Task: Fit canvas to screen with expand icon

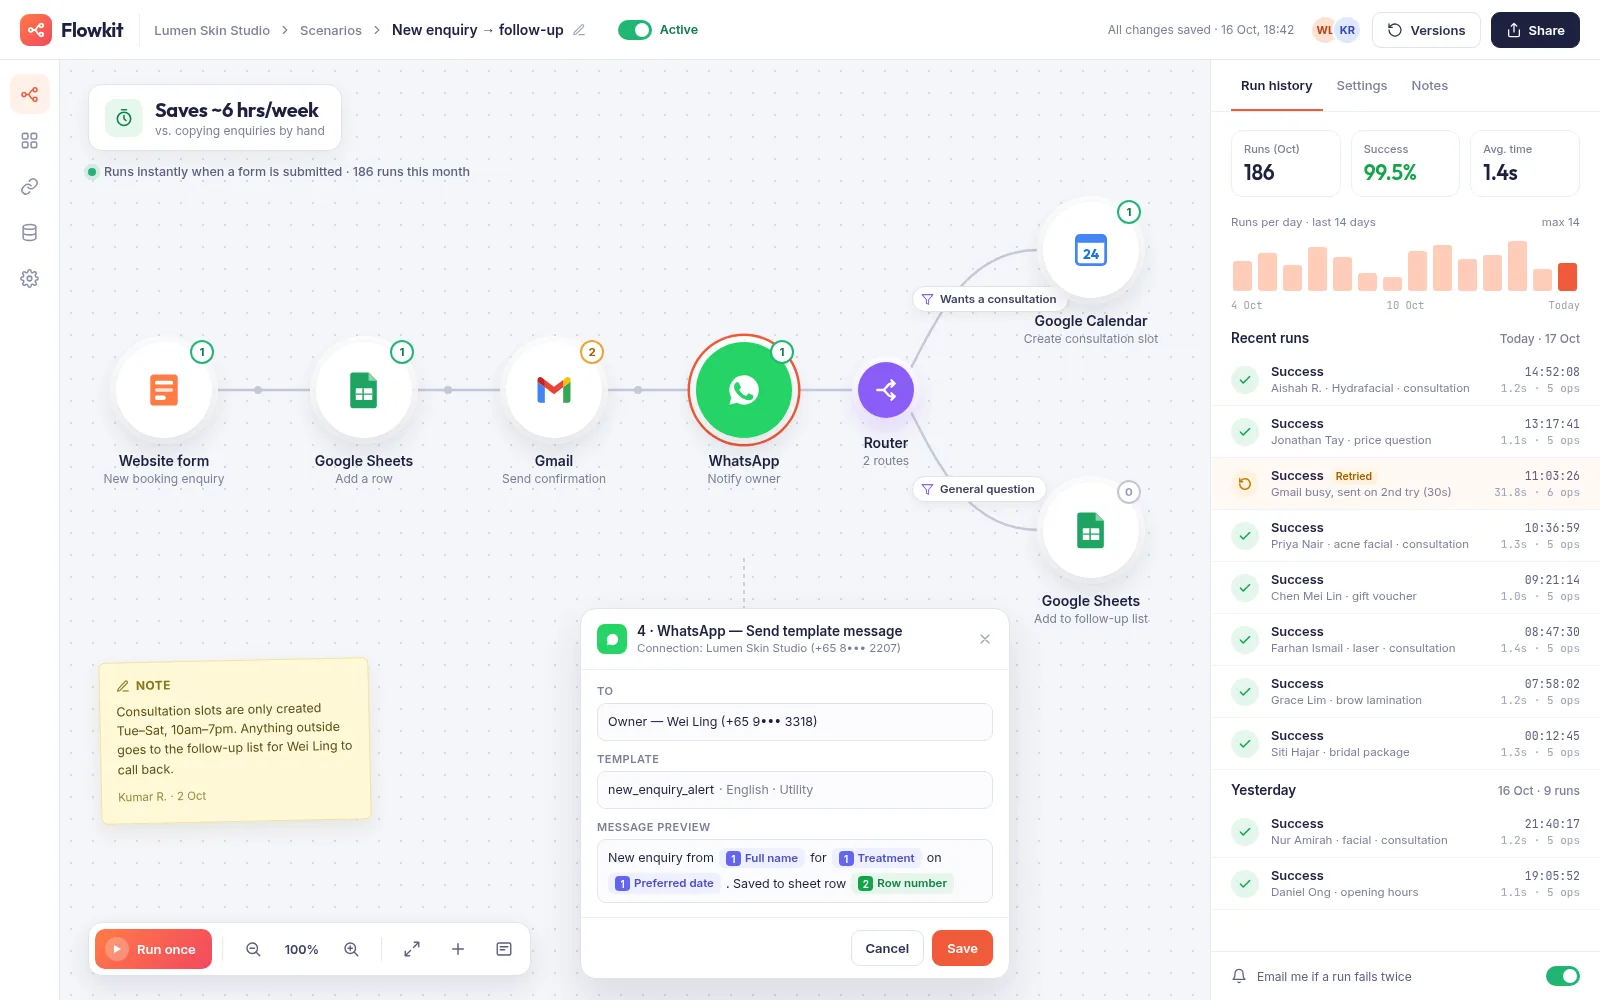Action: tap(412, 949)
